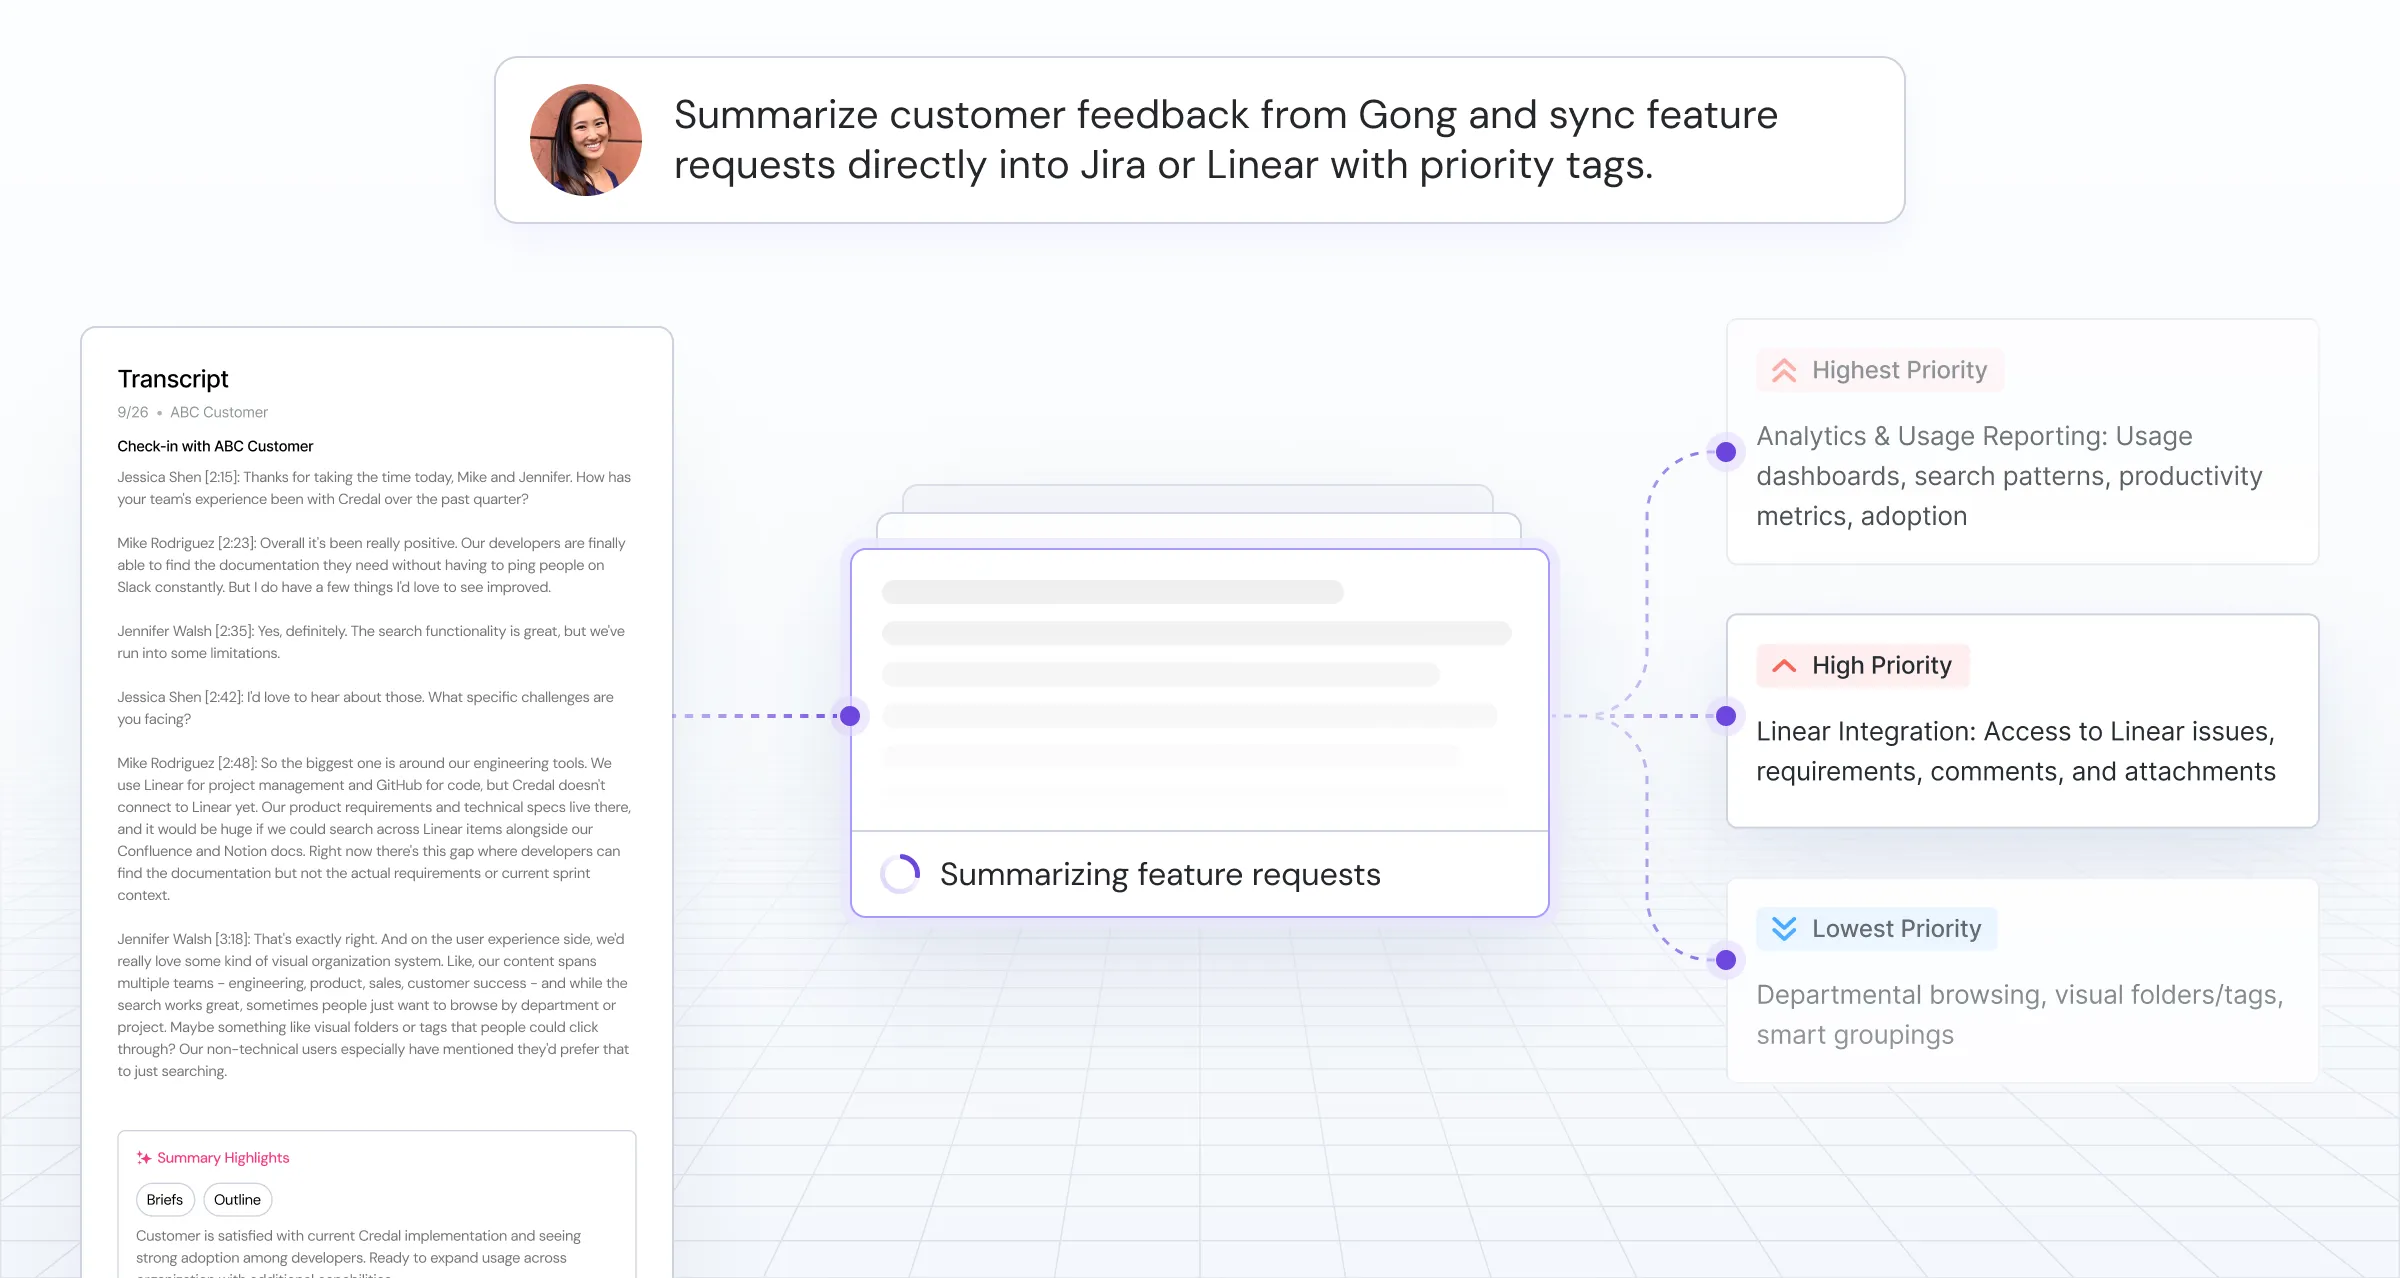
Task: Click the High Priority tag label
Action: (1881, 666)
